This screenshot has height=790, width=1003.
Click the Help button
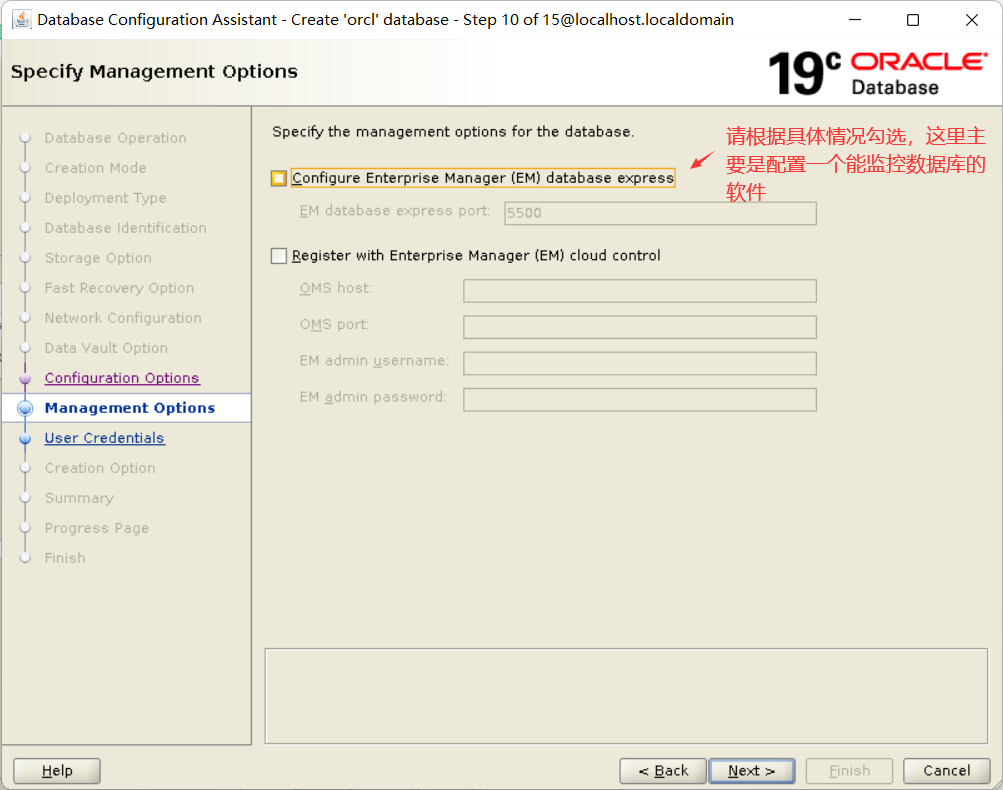click(57, 771)
